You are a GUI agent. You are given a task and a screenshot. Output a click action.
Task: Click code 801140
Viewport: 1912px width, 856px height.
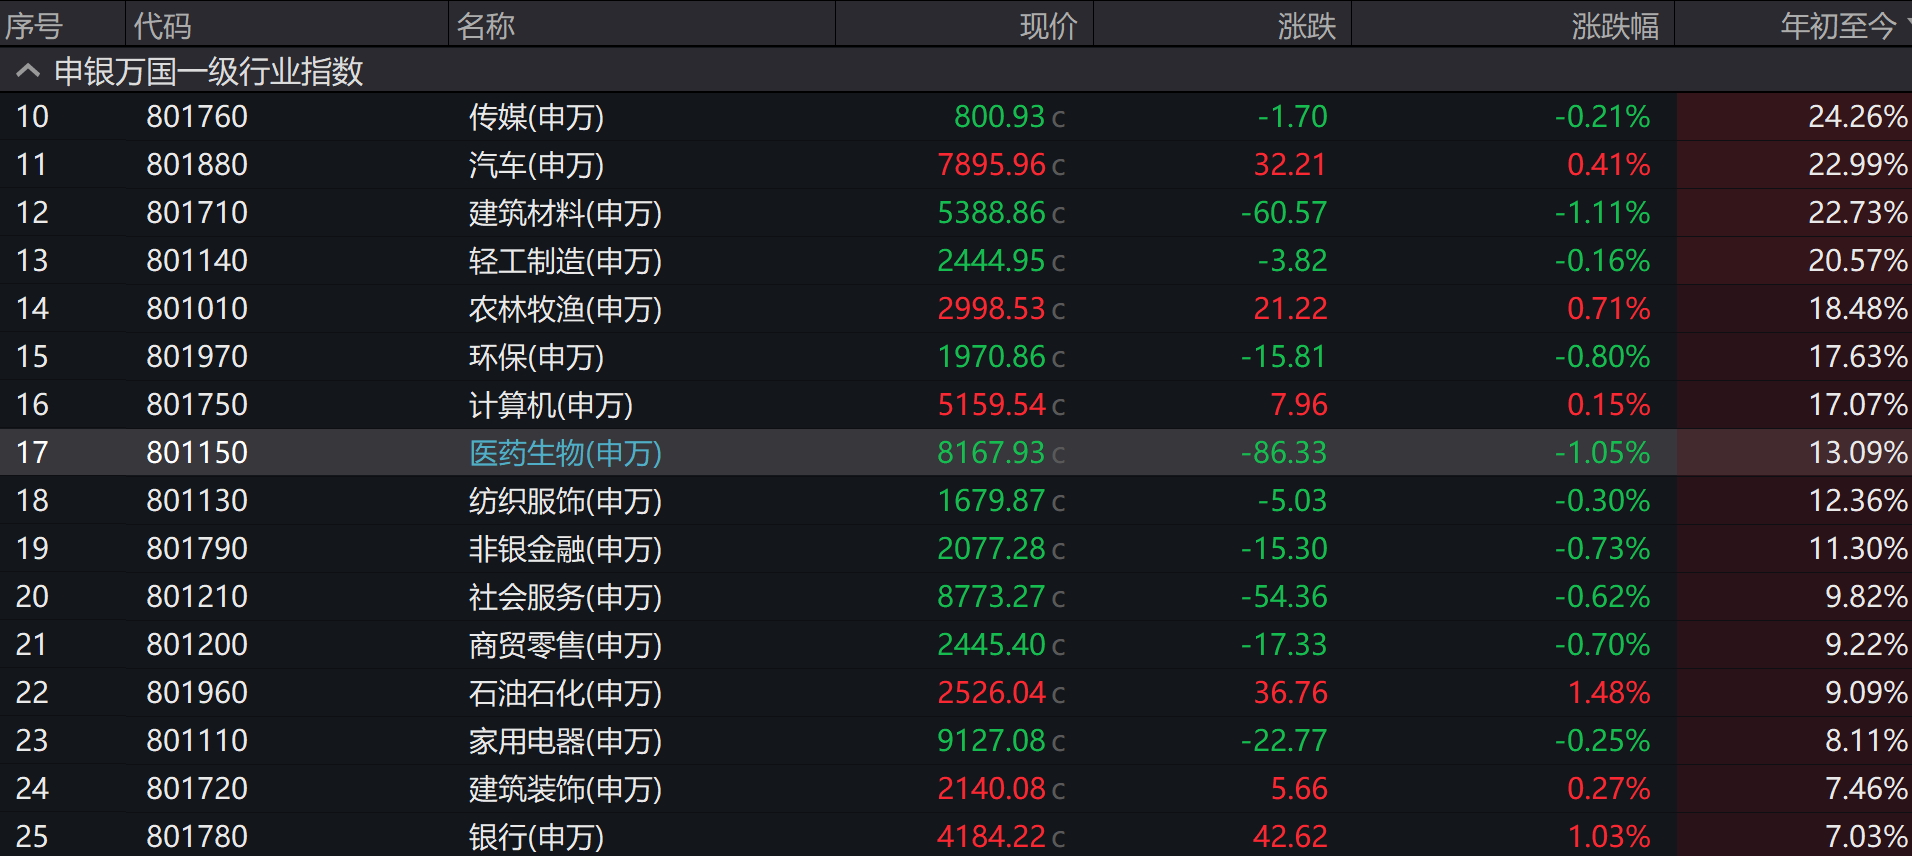[x=197, y=261]
